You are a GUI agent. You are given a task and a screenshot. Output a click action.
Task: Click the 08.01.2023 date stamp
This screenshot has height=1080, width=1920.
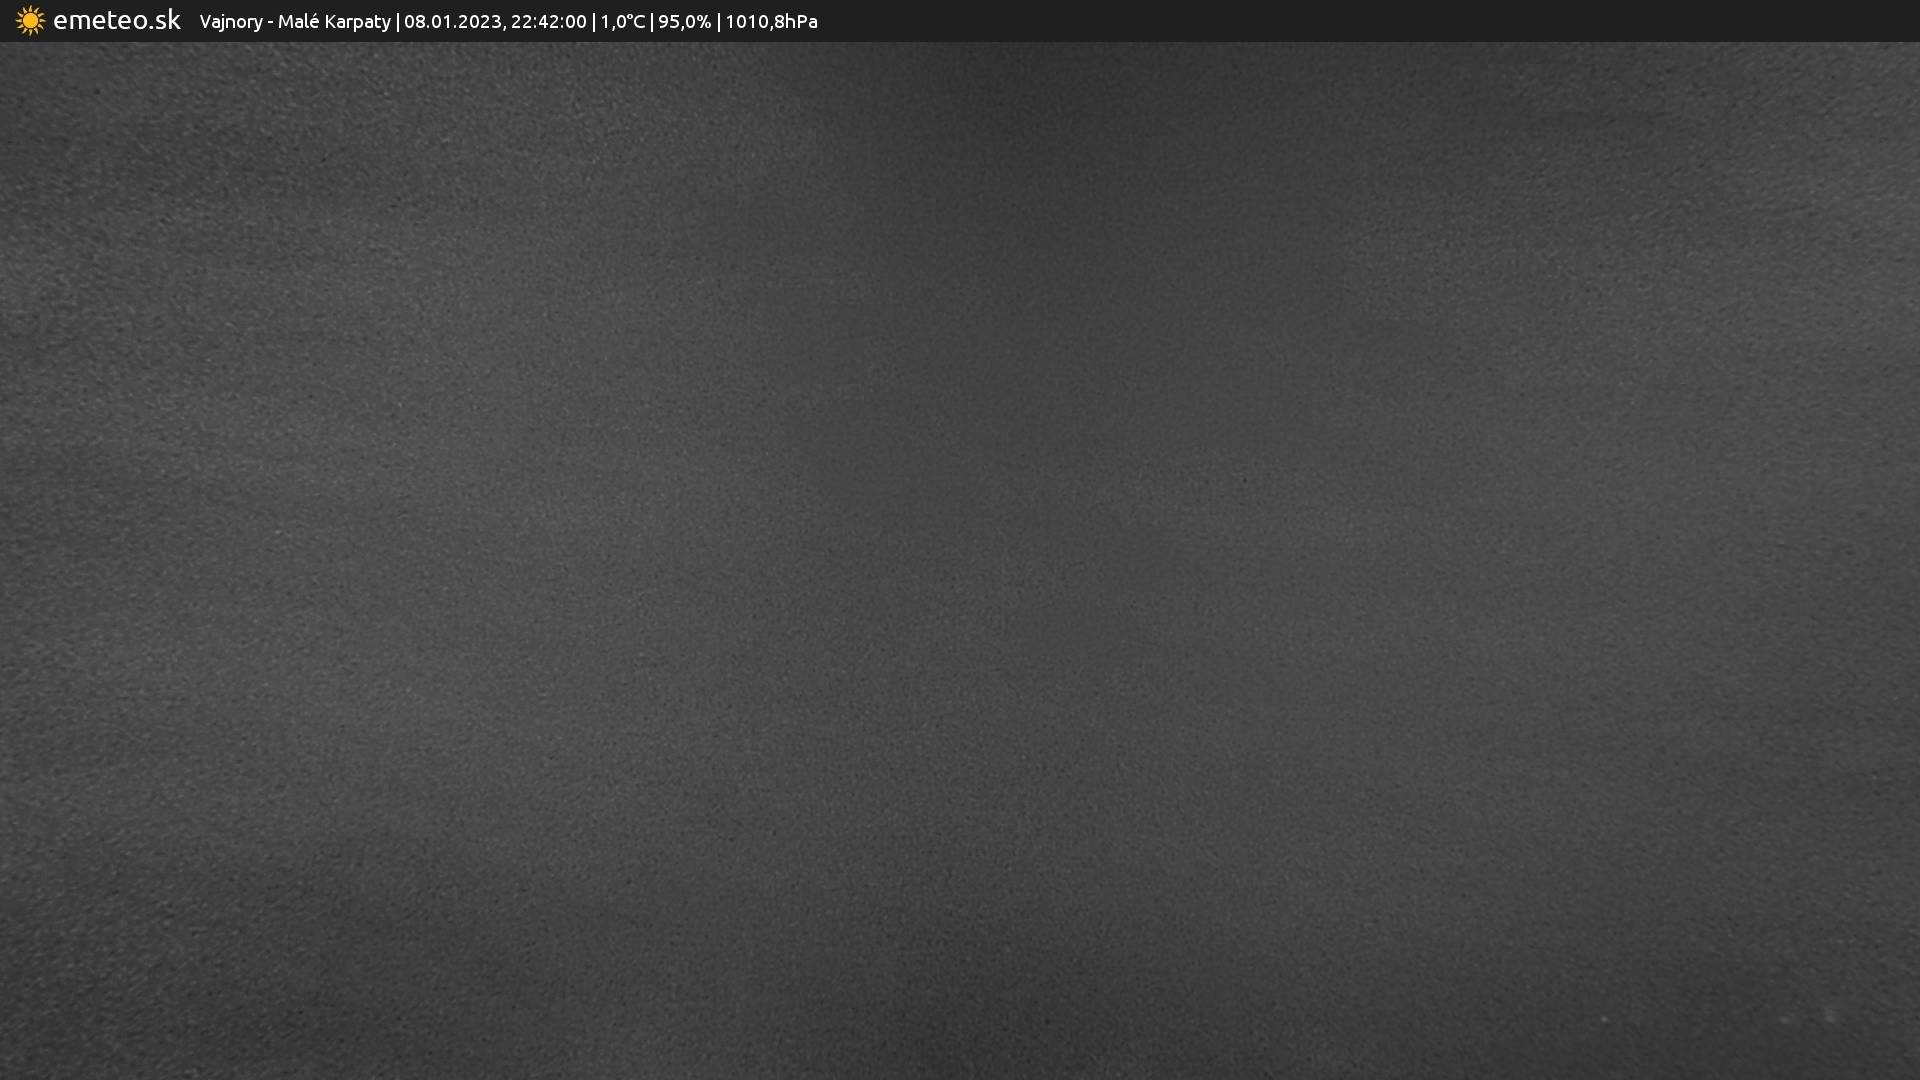pyautogui.click(x=452, y=22)
